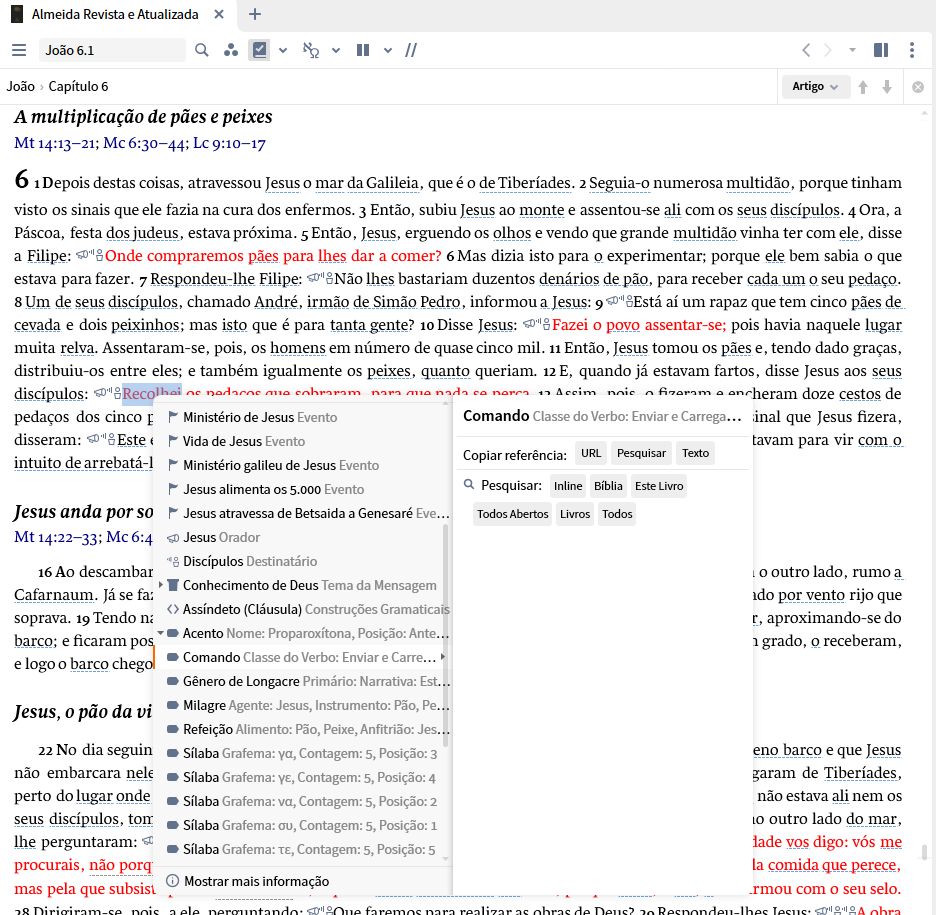Open the vertical three-dot panel menu
Screen dimensions: 936x915
[912, 50]
